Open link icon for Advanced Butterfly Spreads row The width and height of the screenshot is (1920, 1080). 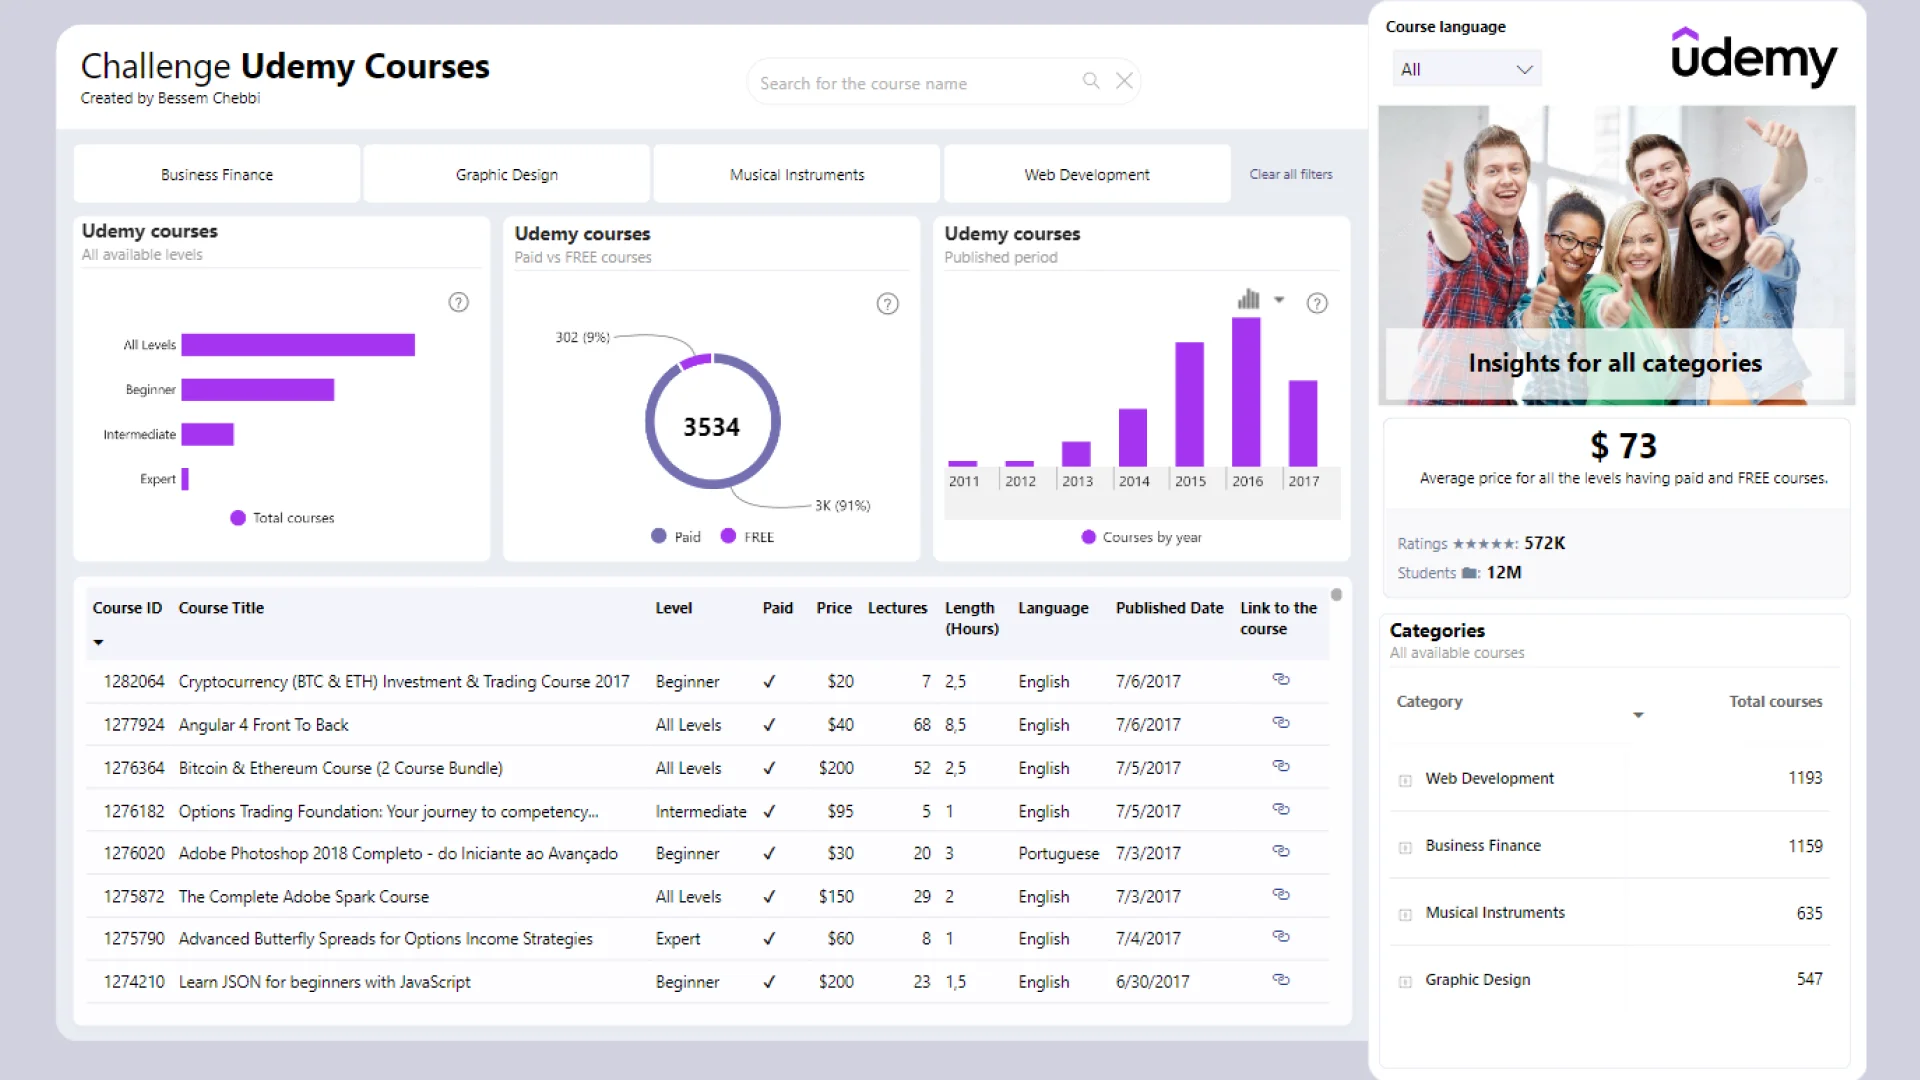click(x=1281, y=936)
